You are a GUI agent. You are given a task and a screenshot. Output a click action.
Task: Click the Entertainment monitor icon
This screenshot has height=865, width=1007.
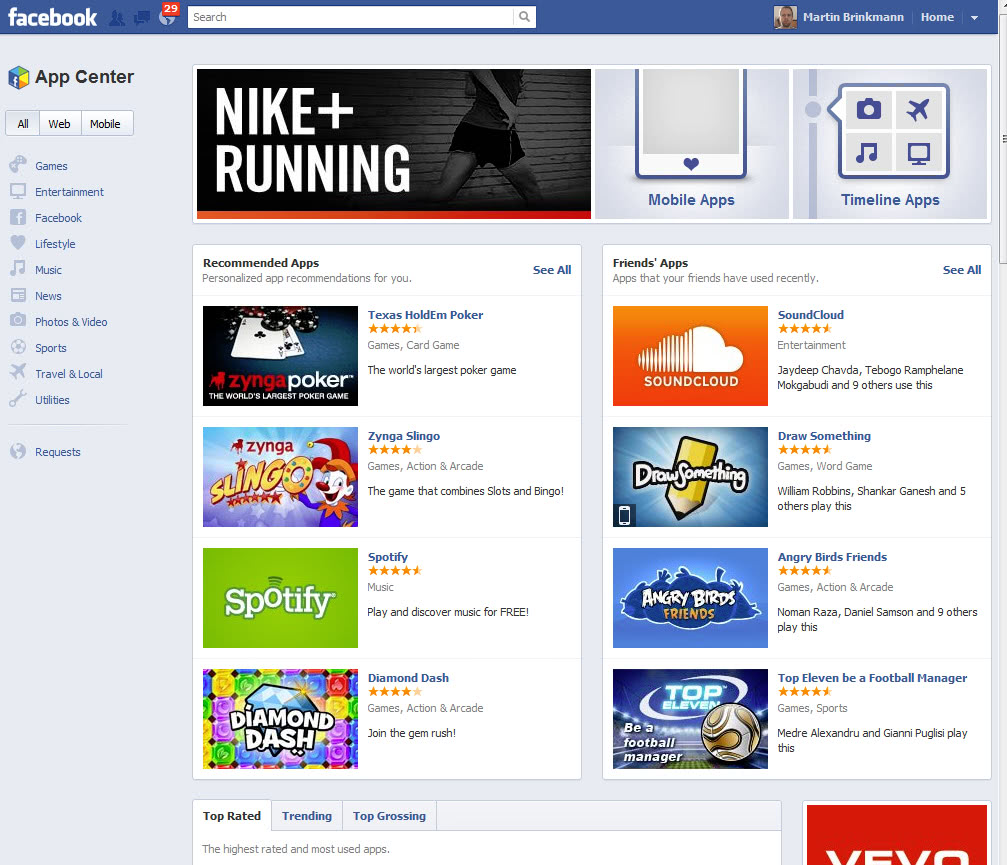18,191
